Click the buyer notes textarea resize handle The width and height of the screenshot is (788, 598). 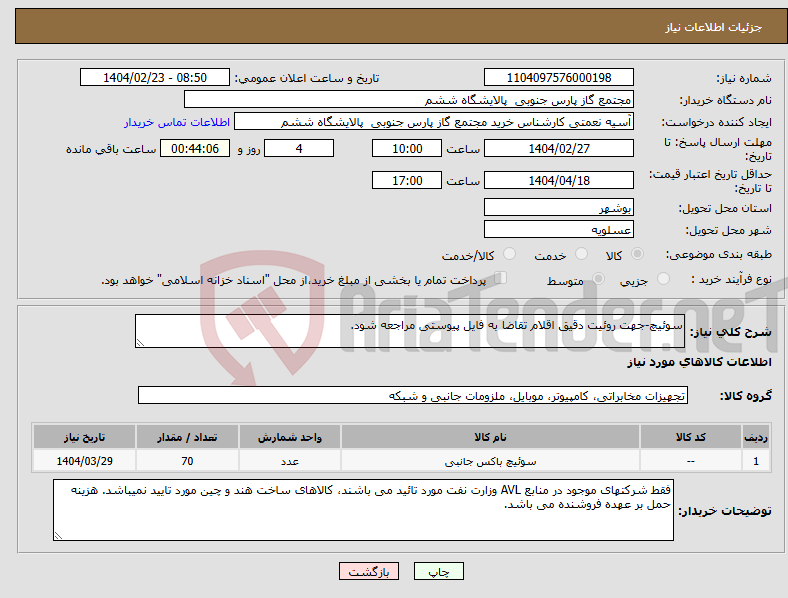tap(58, 536)
